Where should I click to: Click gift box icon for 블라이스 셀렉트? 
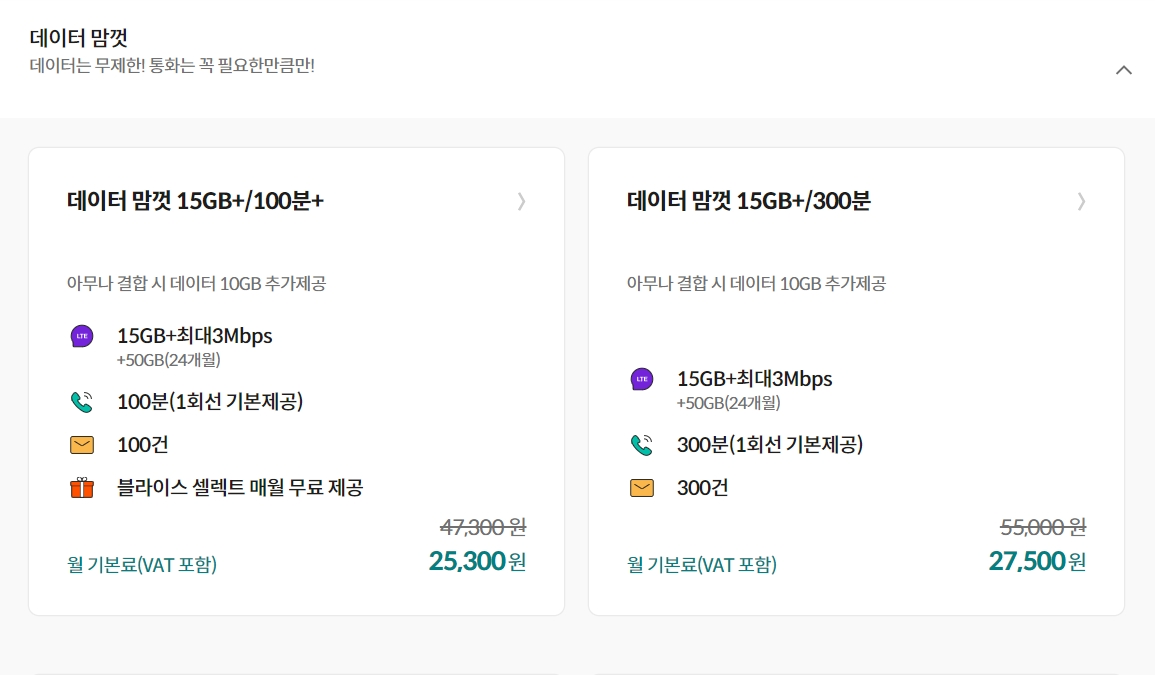tap(82, 488)
